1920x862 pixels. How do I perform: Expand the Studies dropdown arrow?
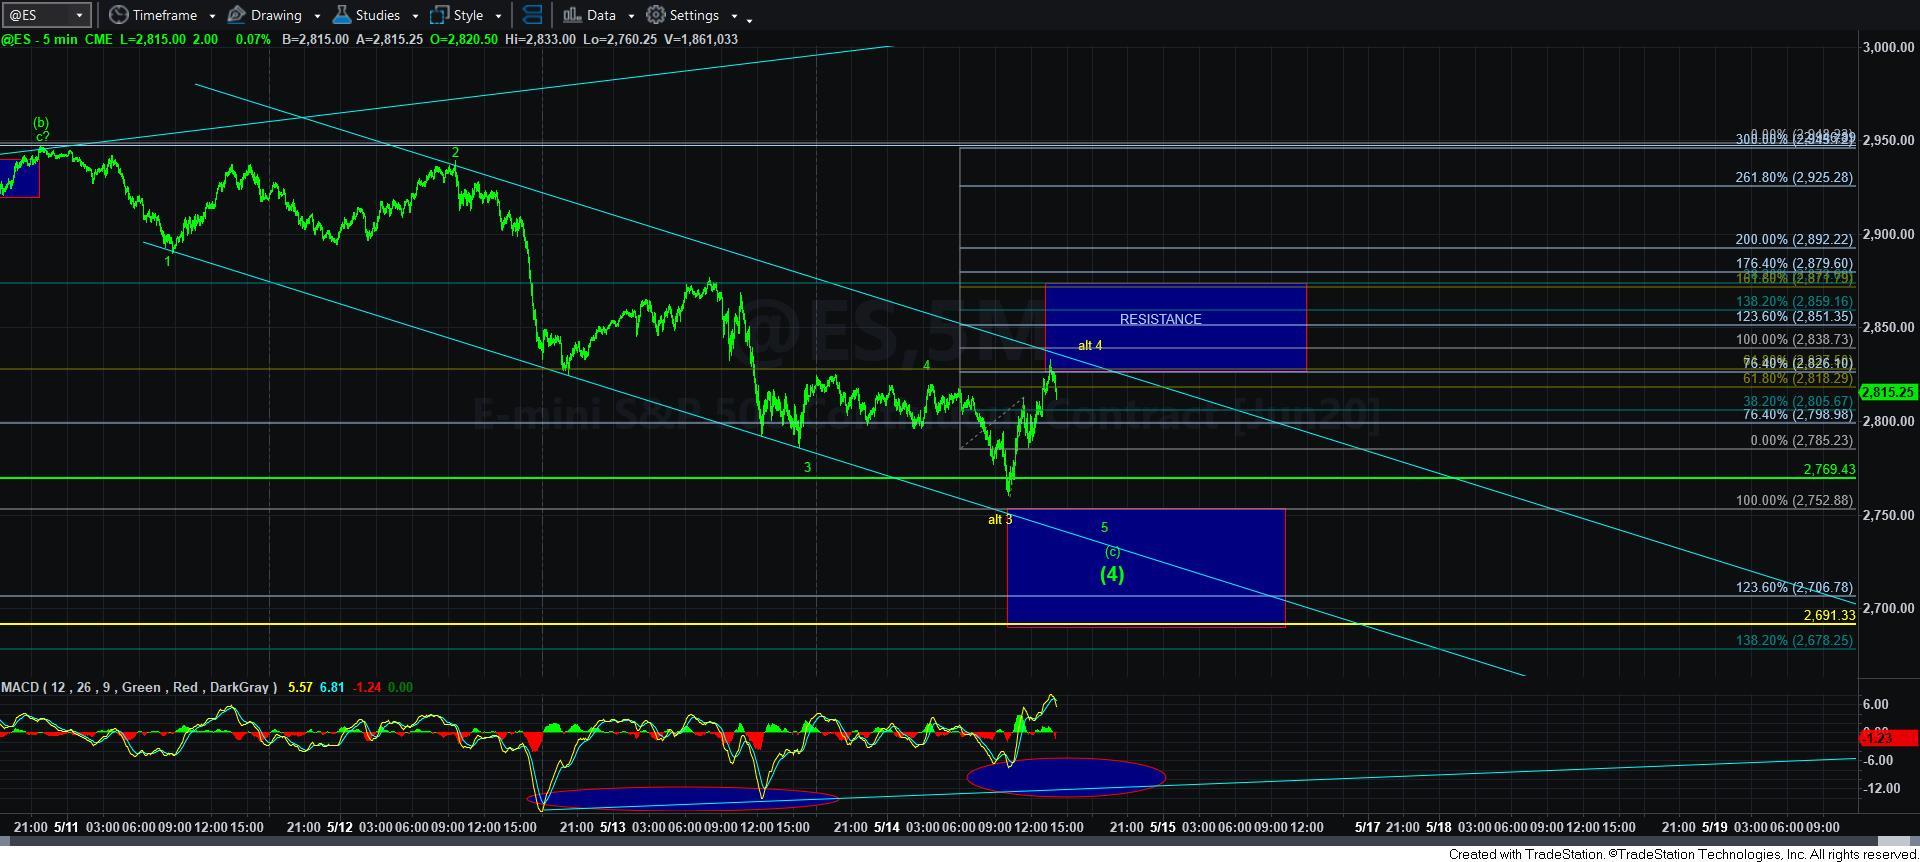click(x=415, y=16)
